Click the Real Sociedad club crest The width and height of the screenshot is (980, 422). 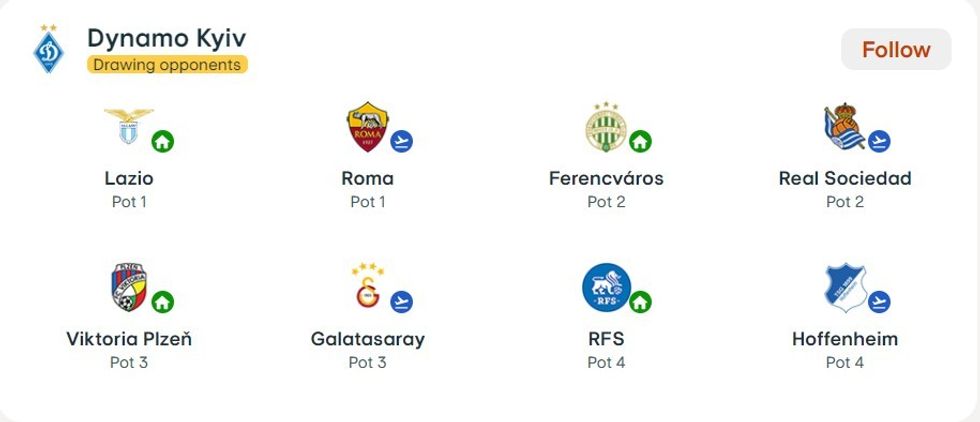tap(842, 126)
